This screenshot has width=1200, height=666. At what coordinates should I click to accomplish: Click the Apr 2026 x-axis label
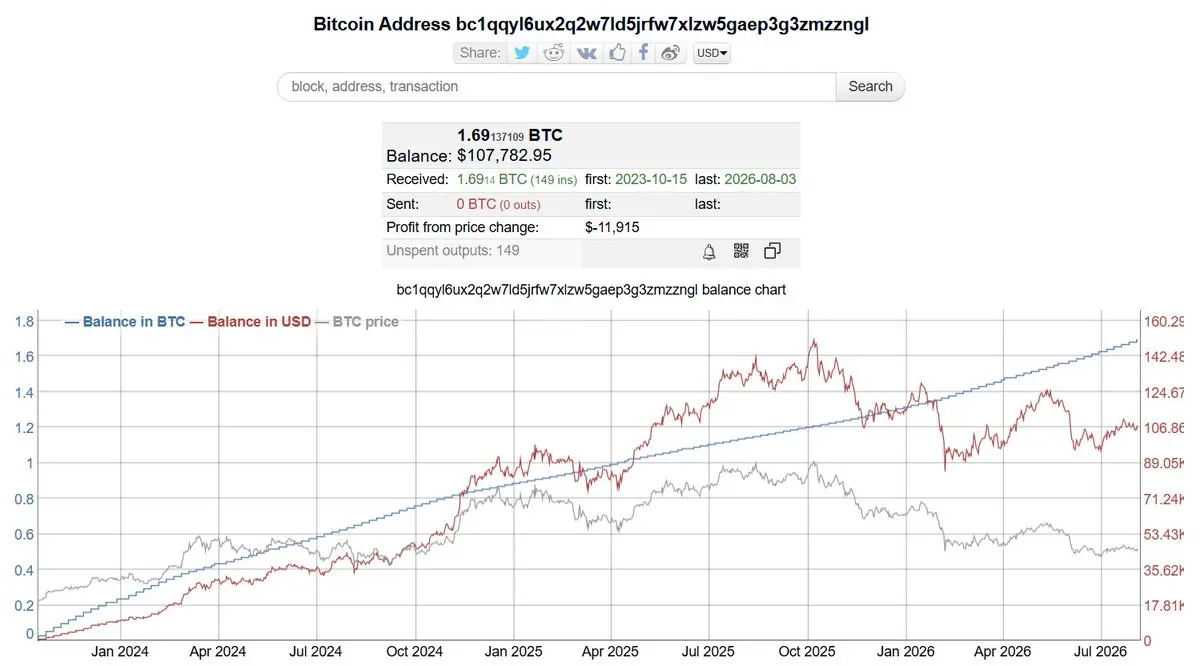[x=1003, y=651]
